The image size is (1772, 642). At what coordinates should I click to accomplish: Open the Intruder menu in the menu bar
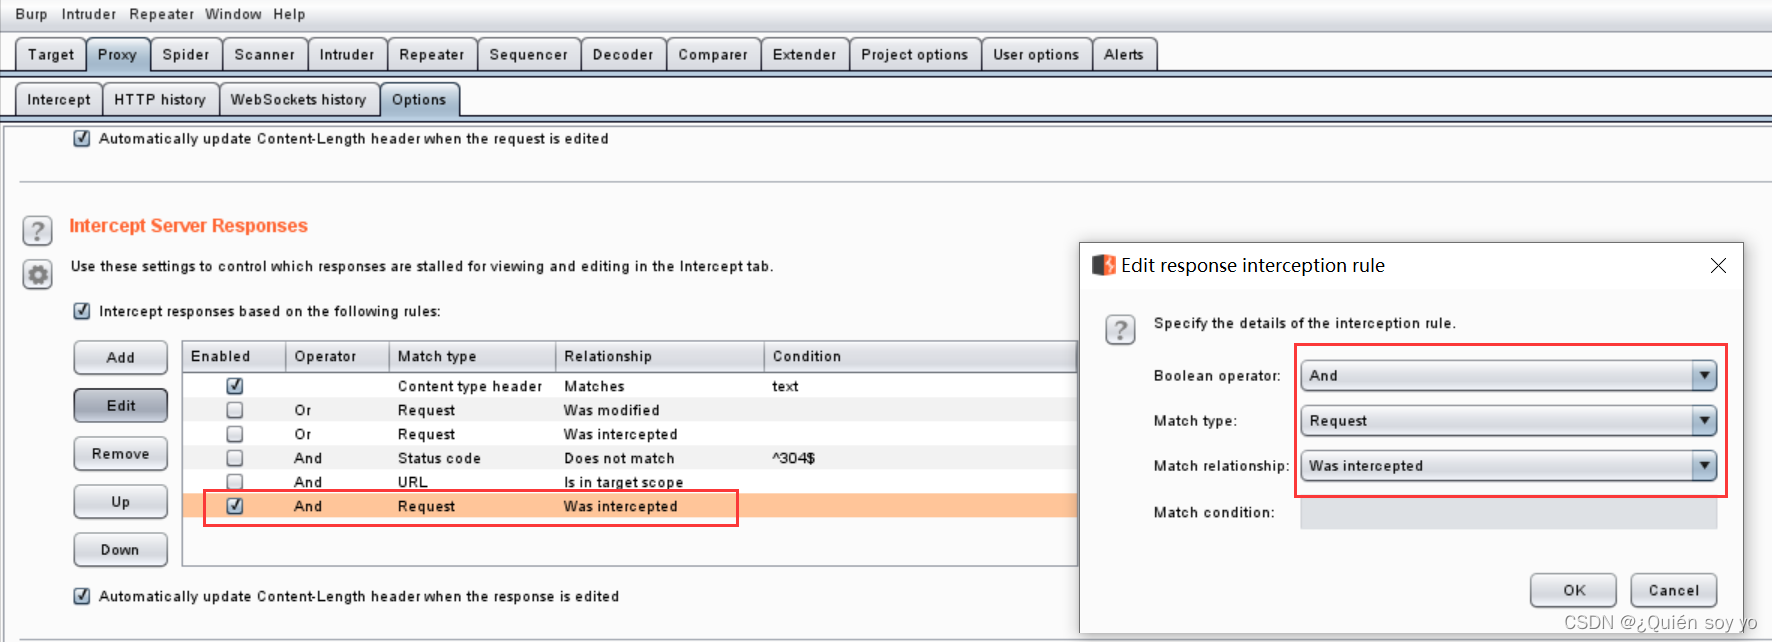click(x=89, y=14)
